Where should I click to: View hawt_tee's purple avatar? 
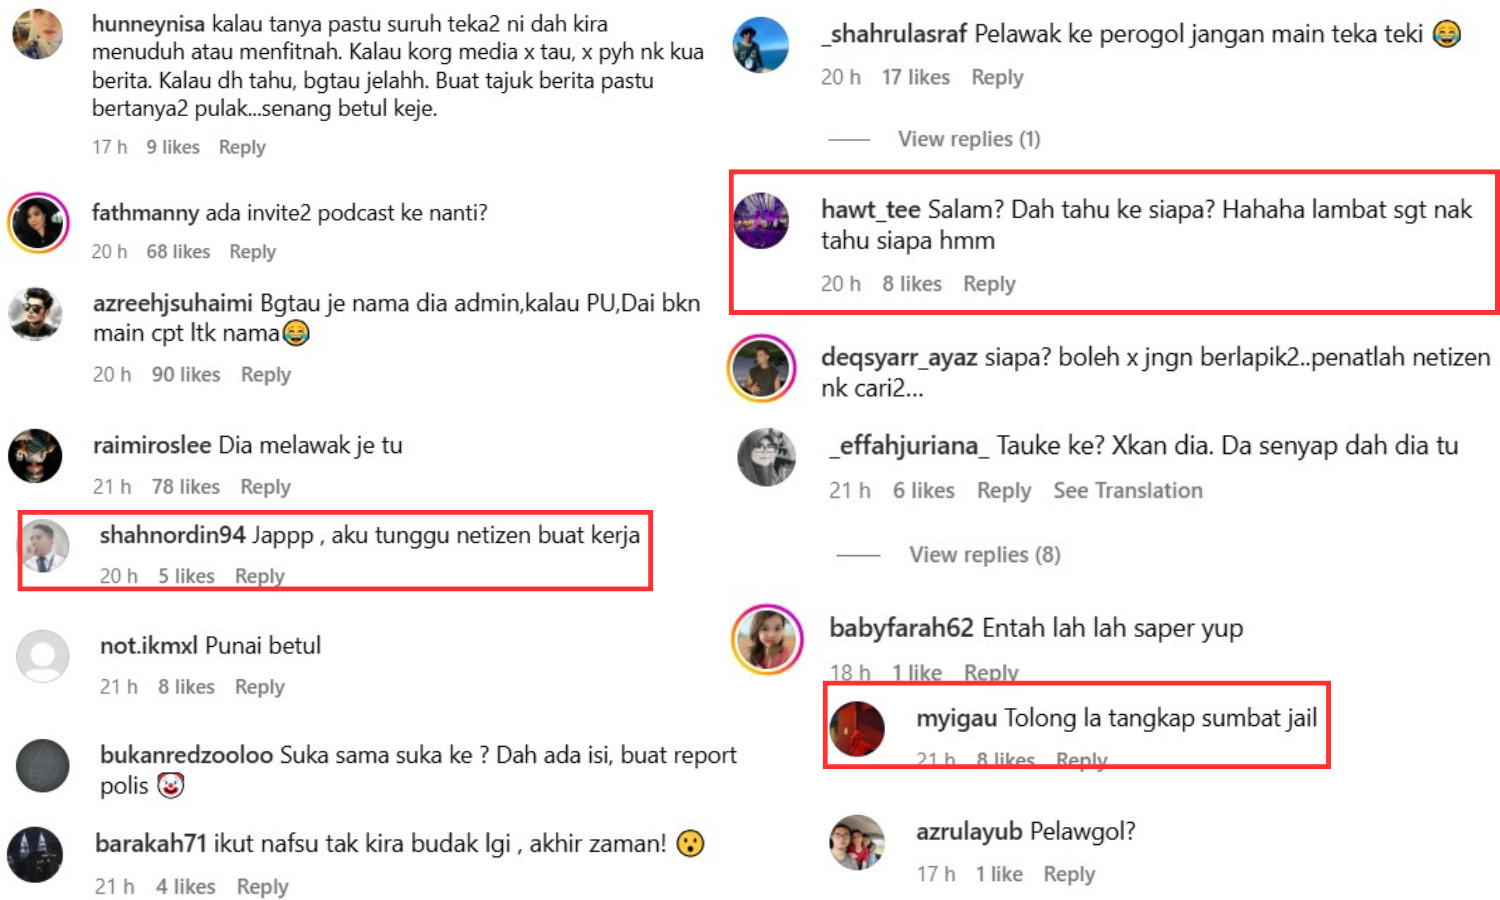(761, 220)
